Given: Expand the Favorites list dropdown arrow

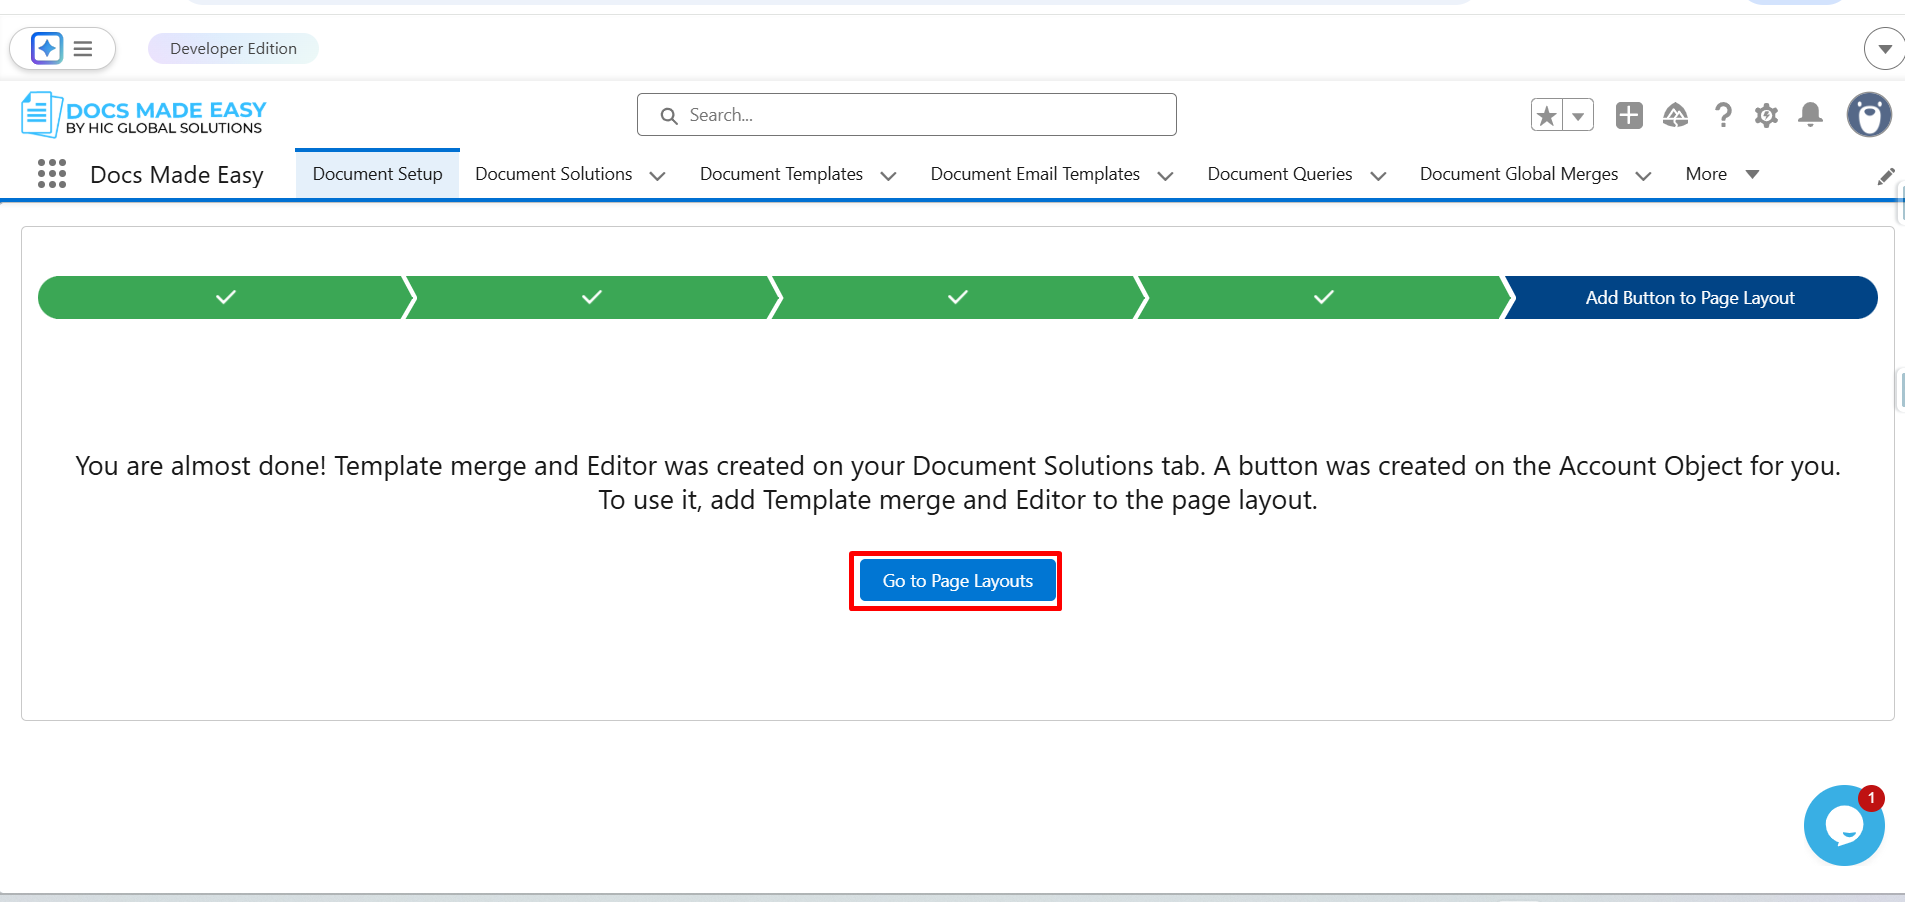Looking at the screenshot, I should click(1578, 116).
